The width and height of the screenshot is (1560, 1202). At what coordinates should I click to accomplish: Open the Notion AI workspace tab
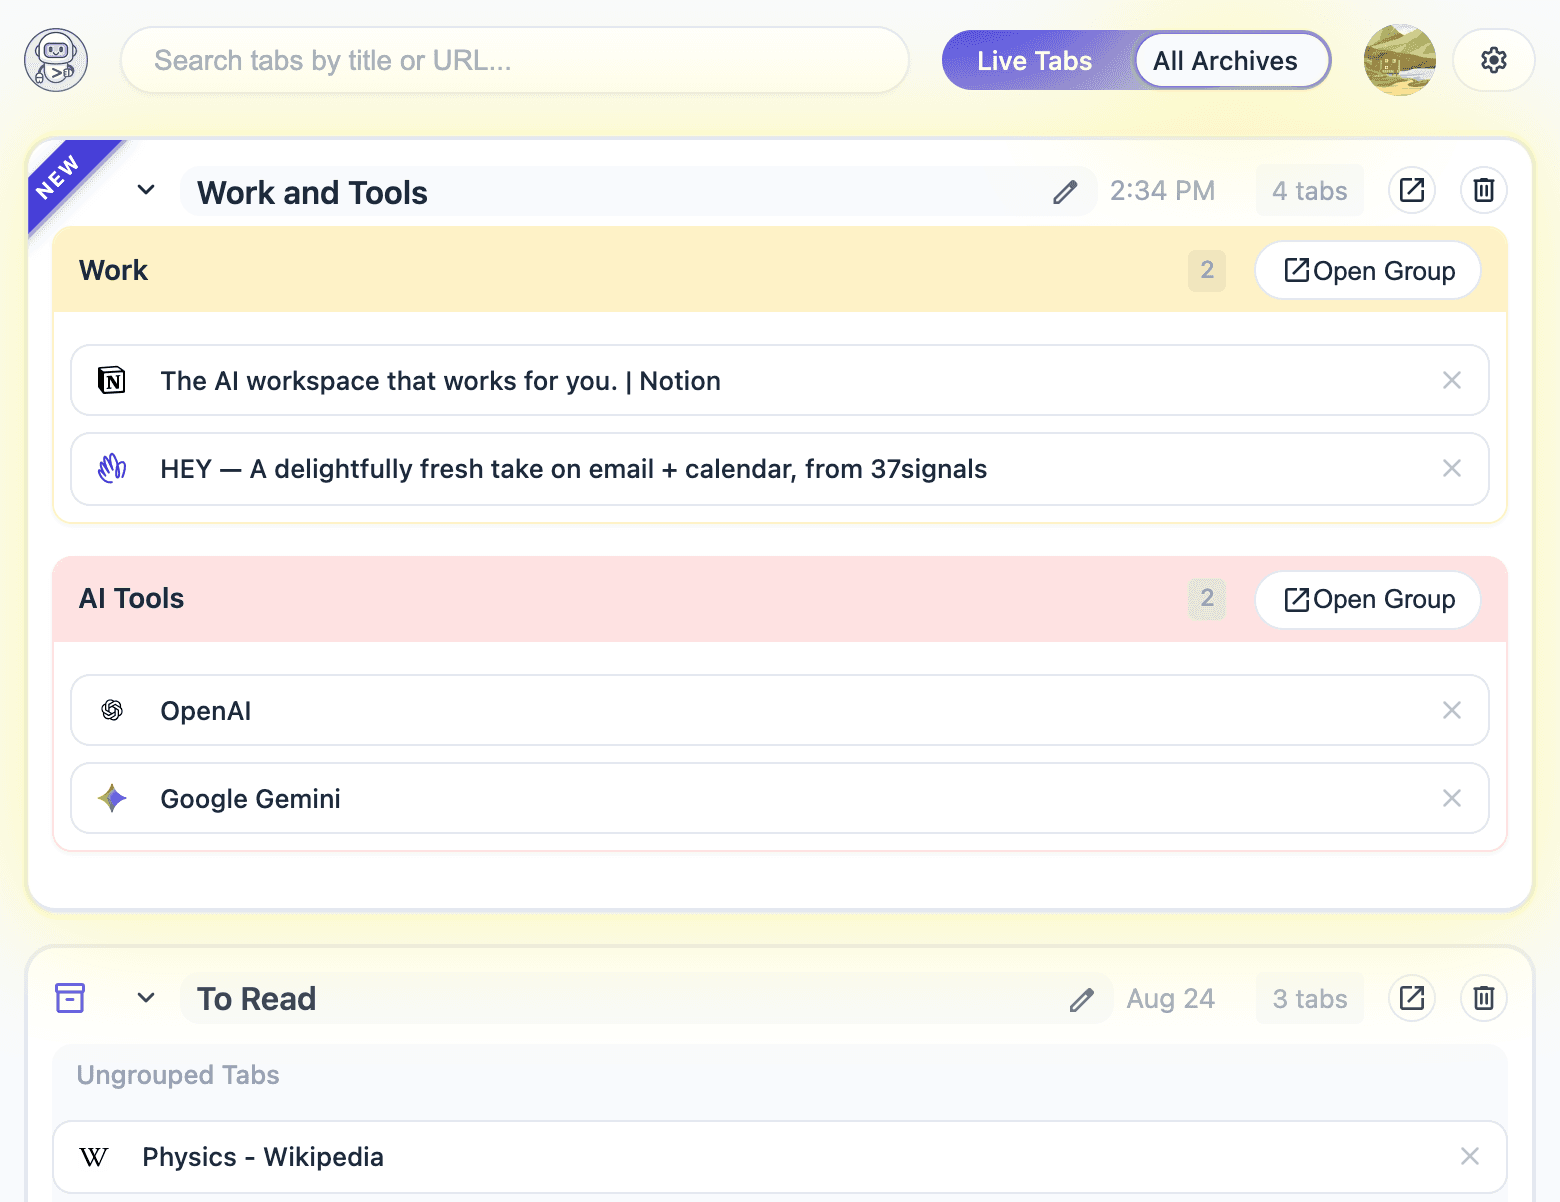[x=780, y=380]
